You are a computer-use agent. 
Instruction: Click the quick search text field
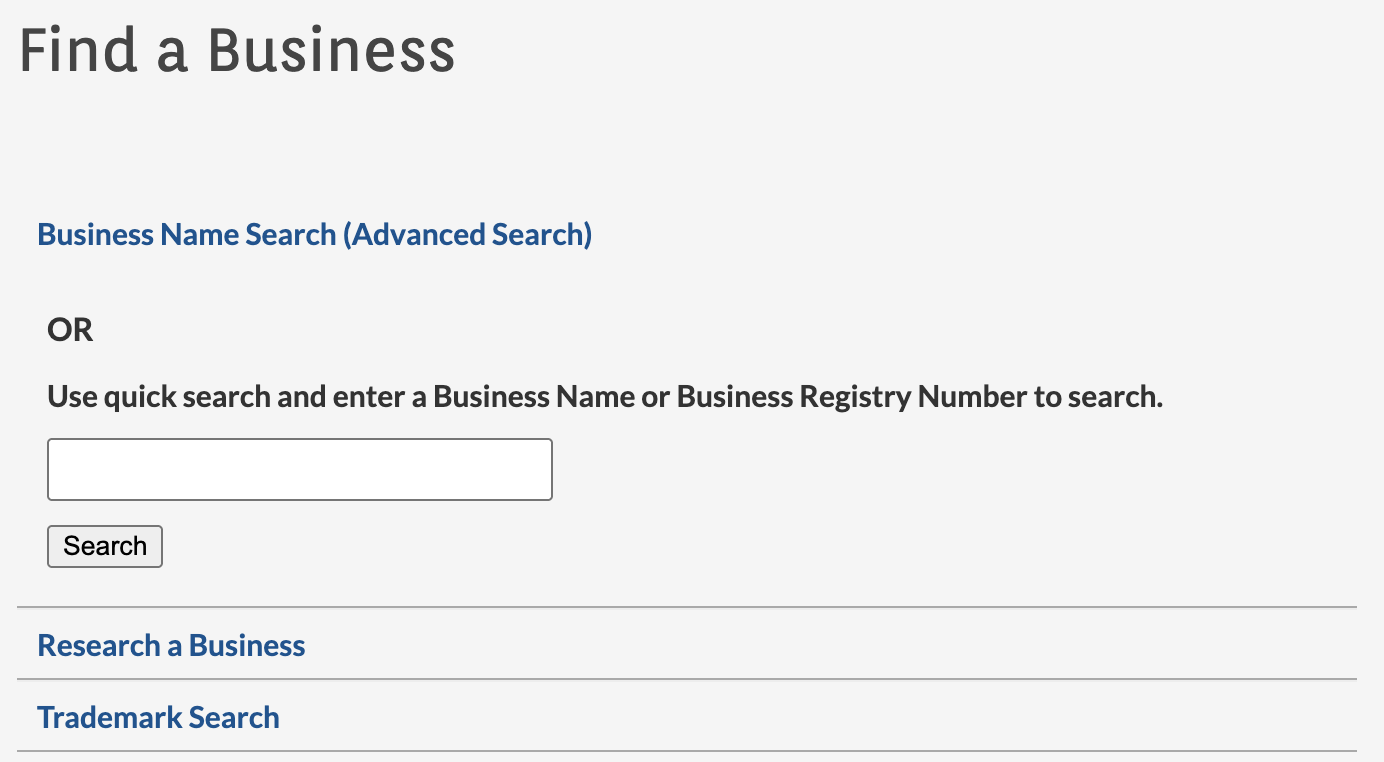click(299, 469)
